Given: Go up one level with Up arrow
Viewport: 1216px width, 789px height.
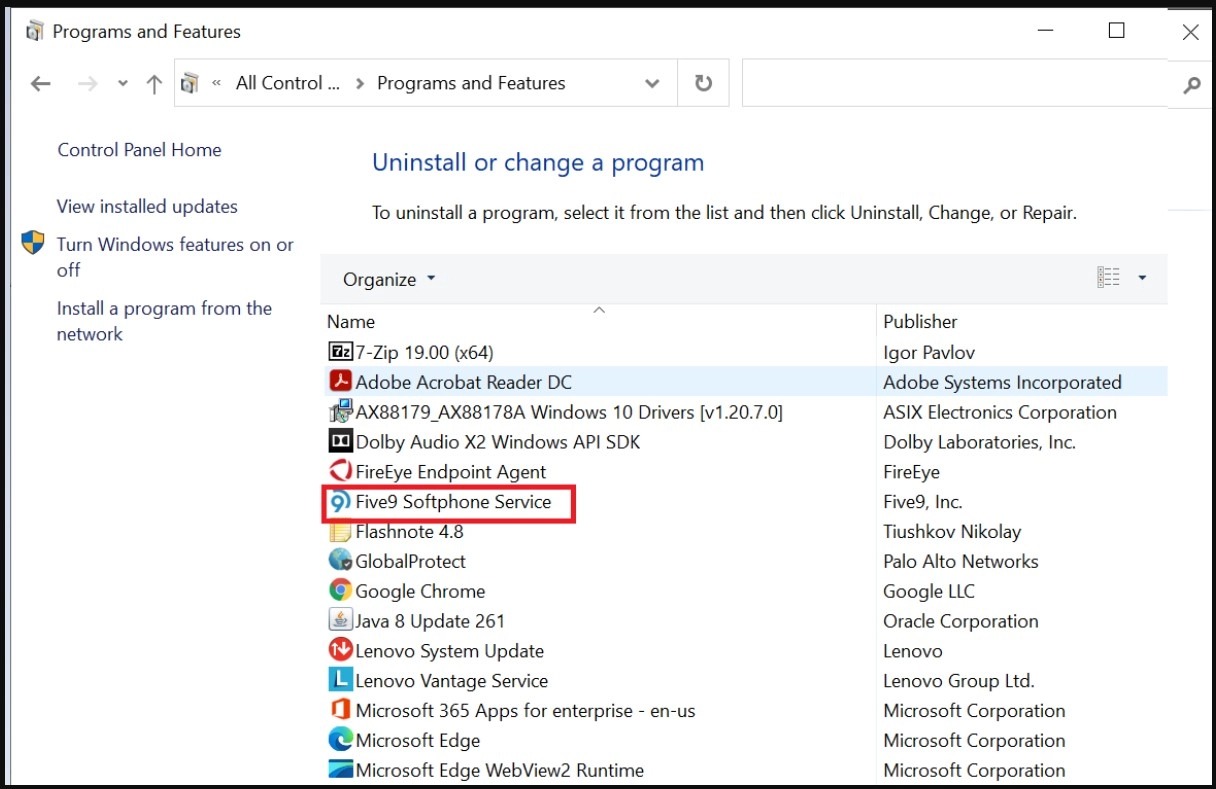Looking at the screenshot, I should coord(154,84).
